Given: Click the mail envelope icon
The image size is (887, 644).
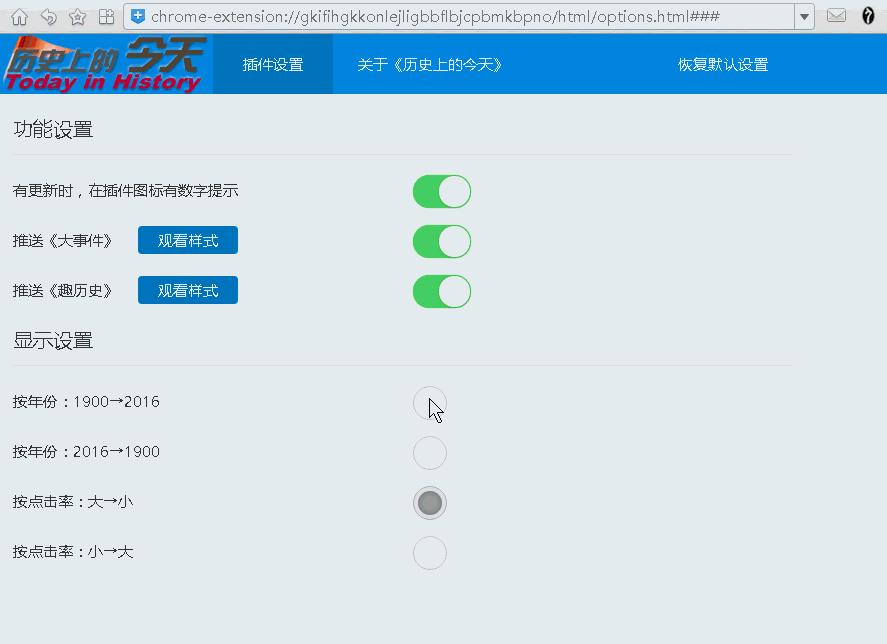Looking at the screenshot, I should pyautogui.click(x=836, y=16).
